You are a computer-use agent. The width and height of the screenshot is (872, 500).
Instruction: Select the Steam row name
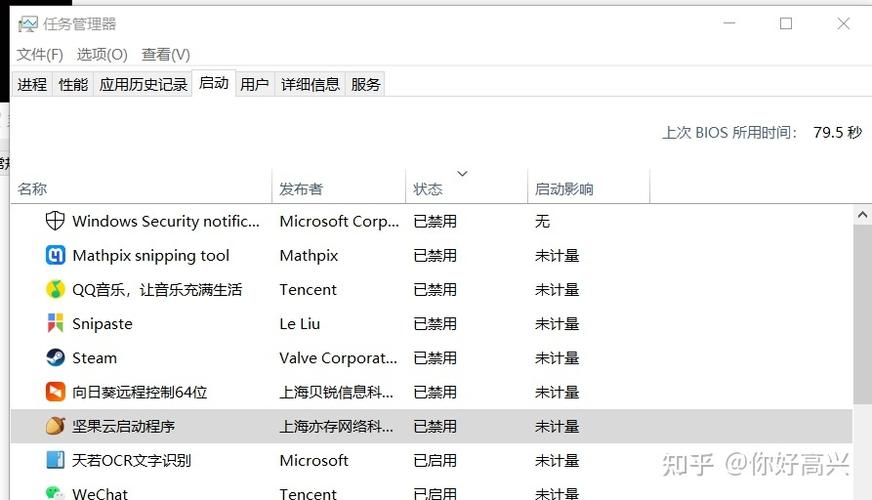pyautogui.click(x=95, y=358)
